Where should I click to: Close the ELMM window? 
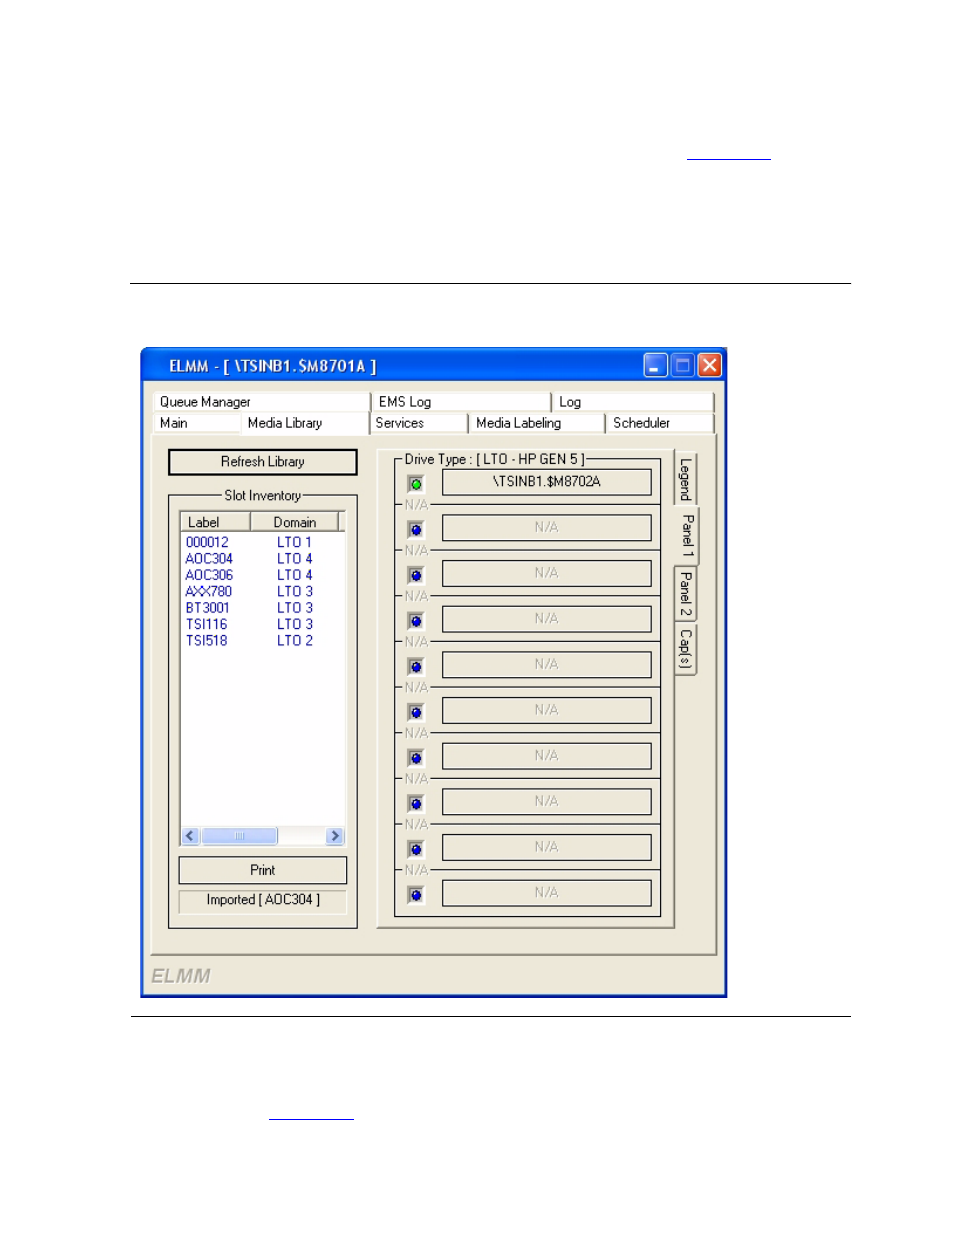coord(710,365)
